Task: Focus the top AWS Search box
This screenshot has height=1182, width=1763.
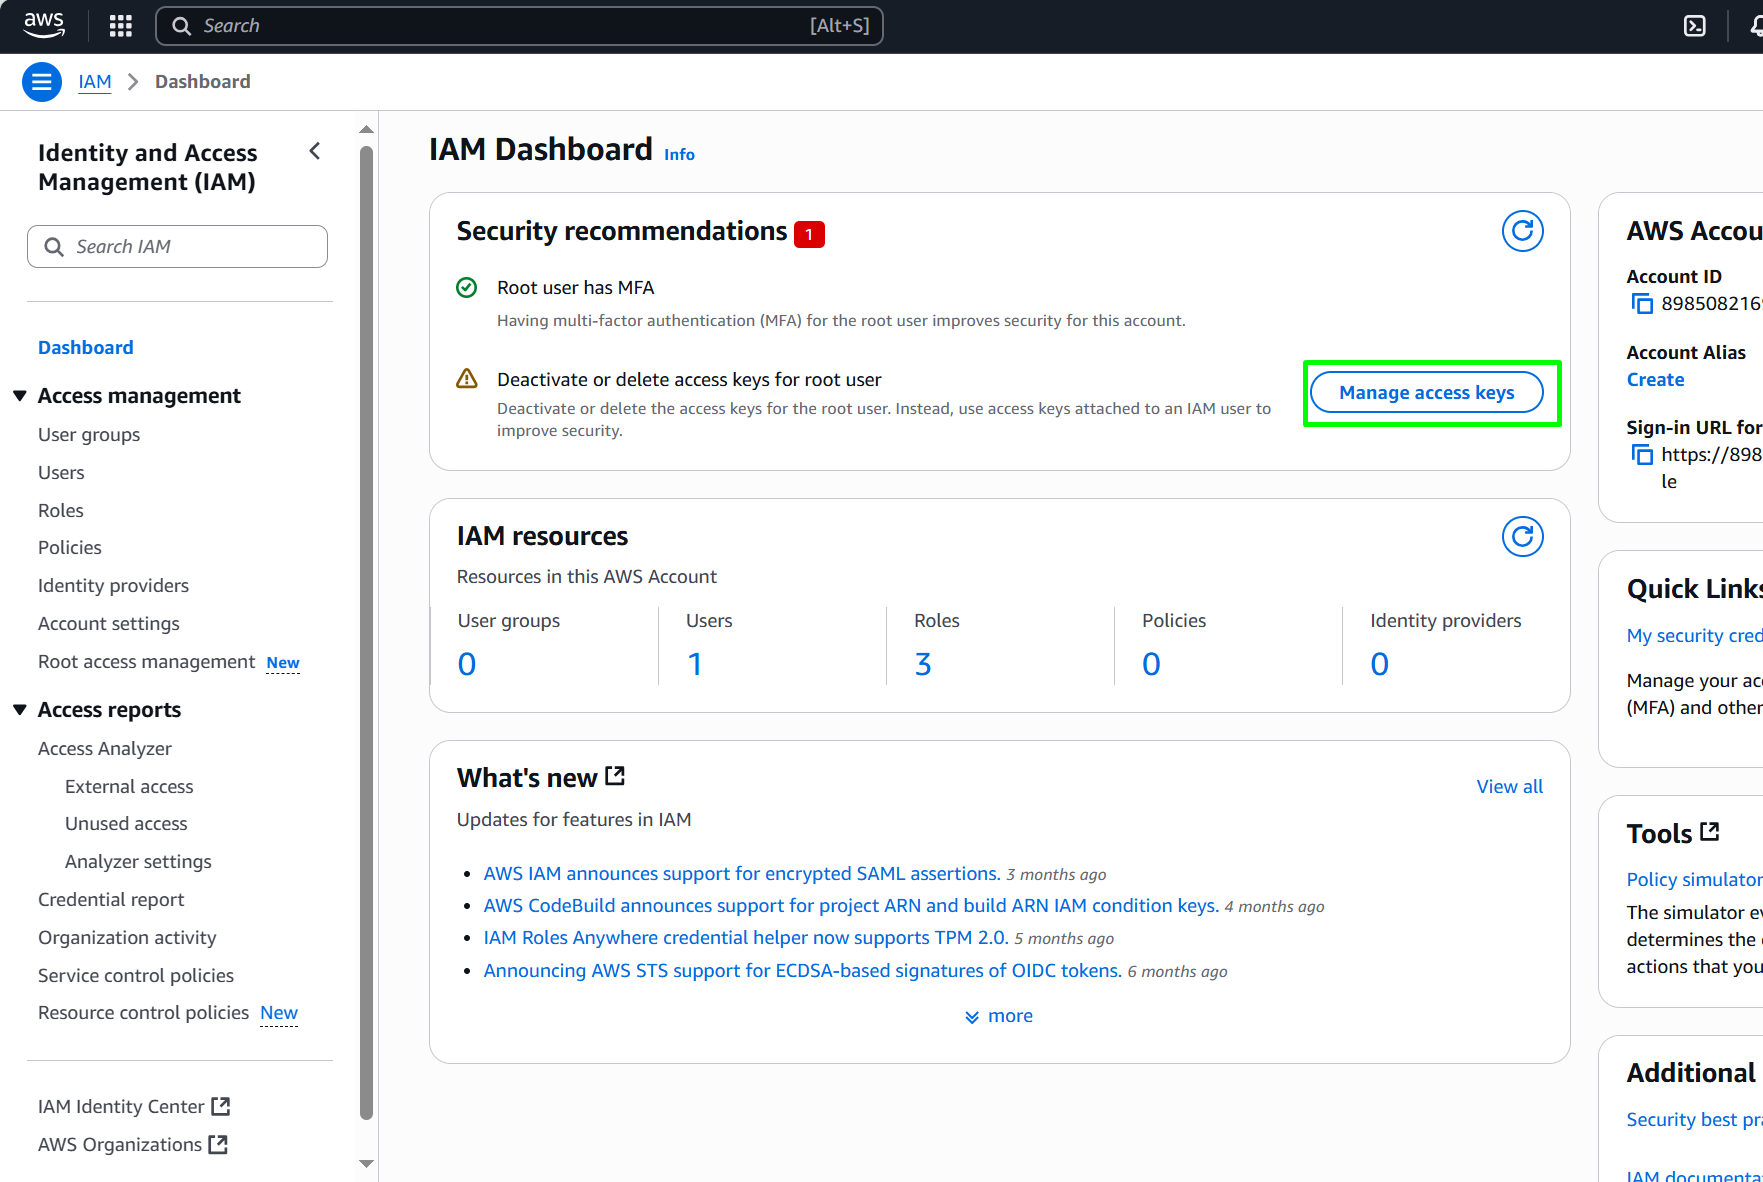Action: 519,26
